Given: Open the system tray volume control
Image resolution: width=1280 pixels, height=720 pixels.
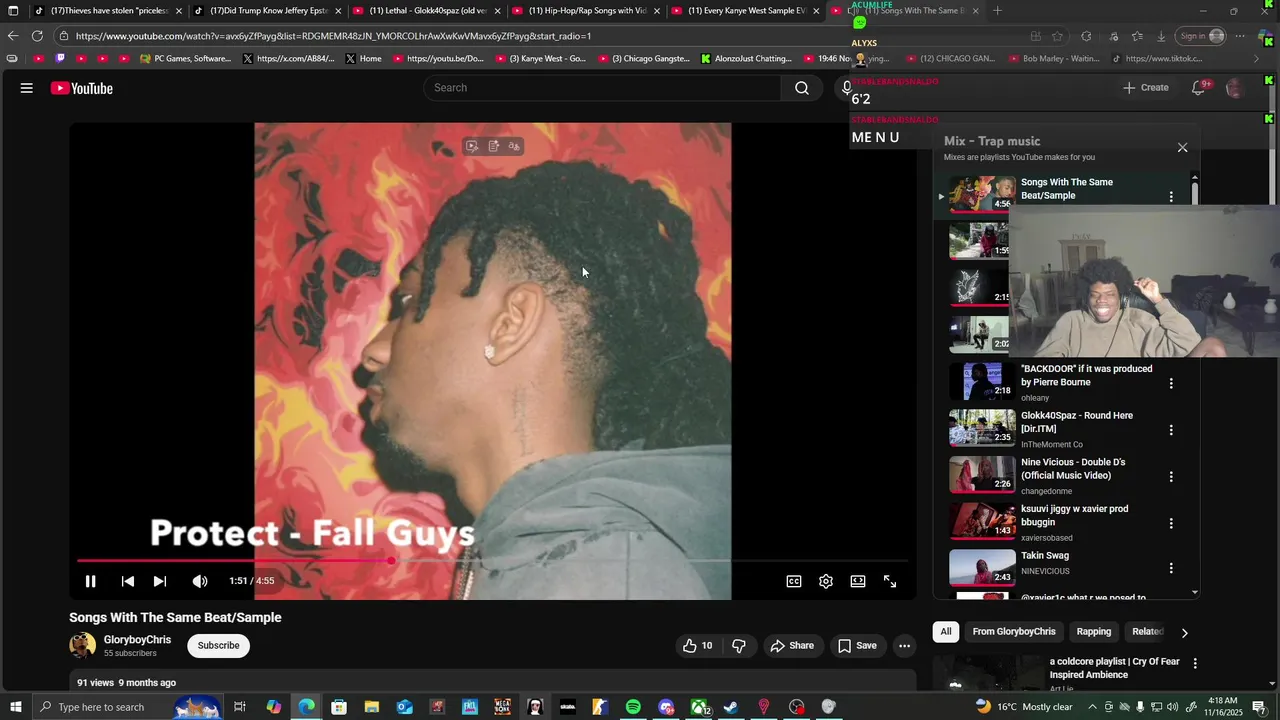Looking at the screenshot, I should [x=1172, y=707].
